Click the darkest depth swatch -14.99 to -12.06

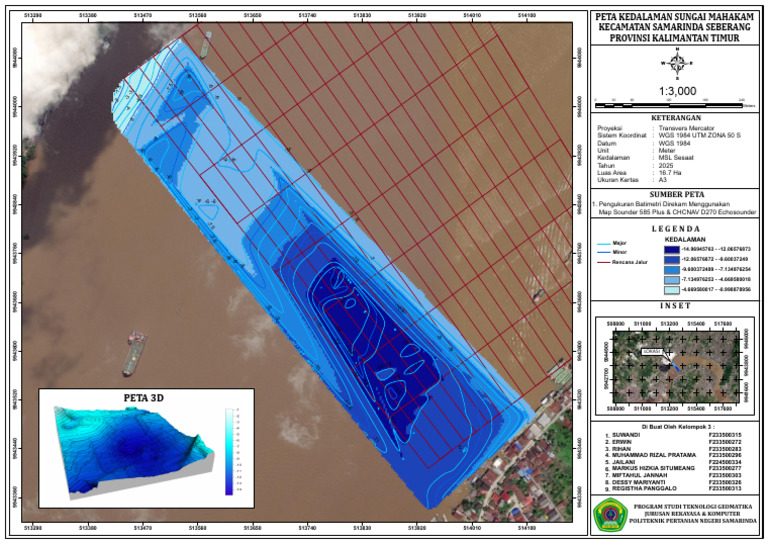[x=672, y=249]
